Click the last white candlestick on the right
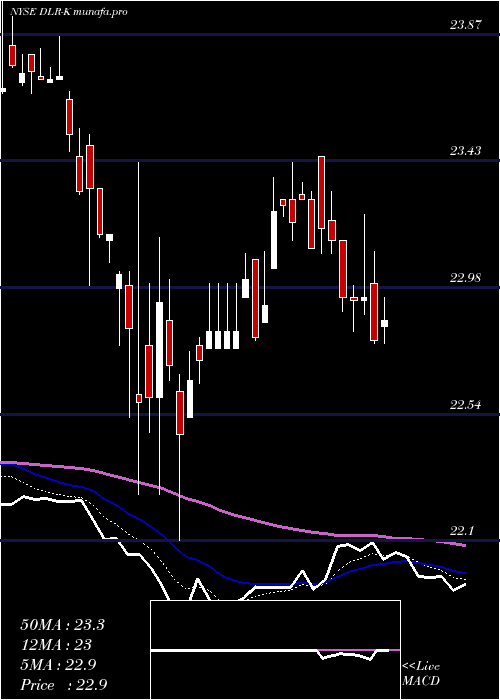 pos(384,321)
